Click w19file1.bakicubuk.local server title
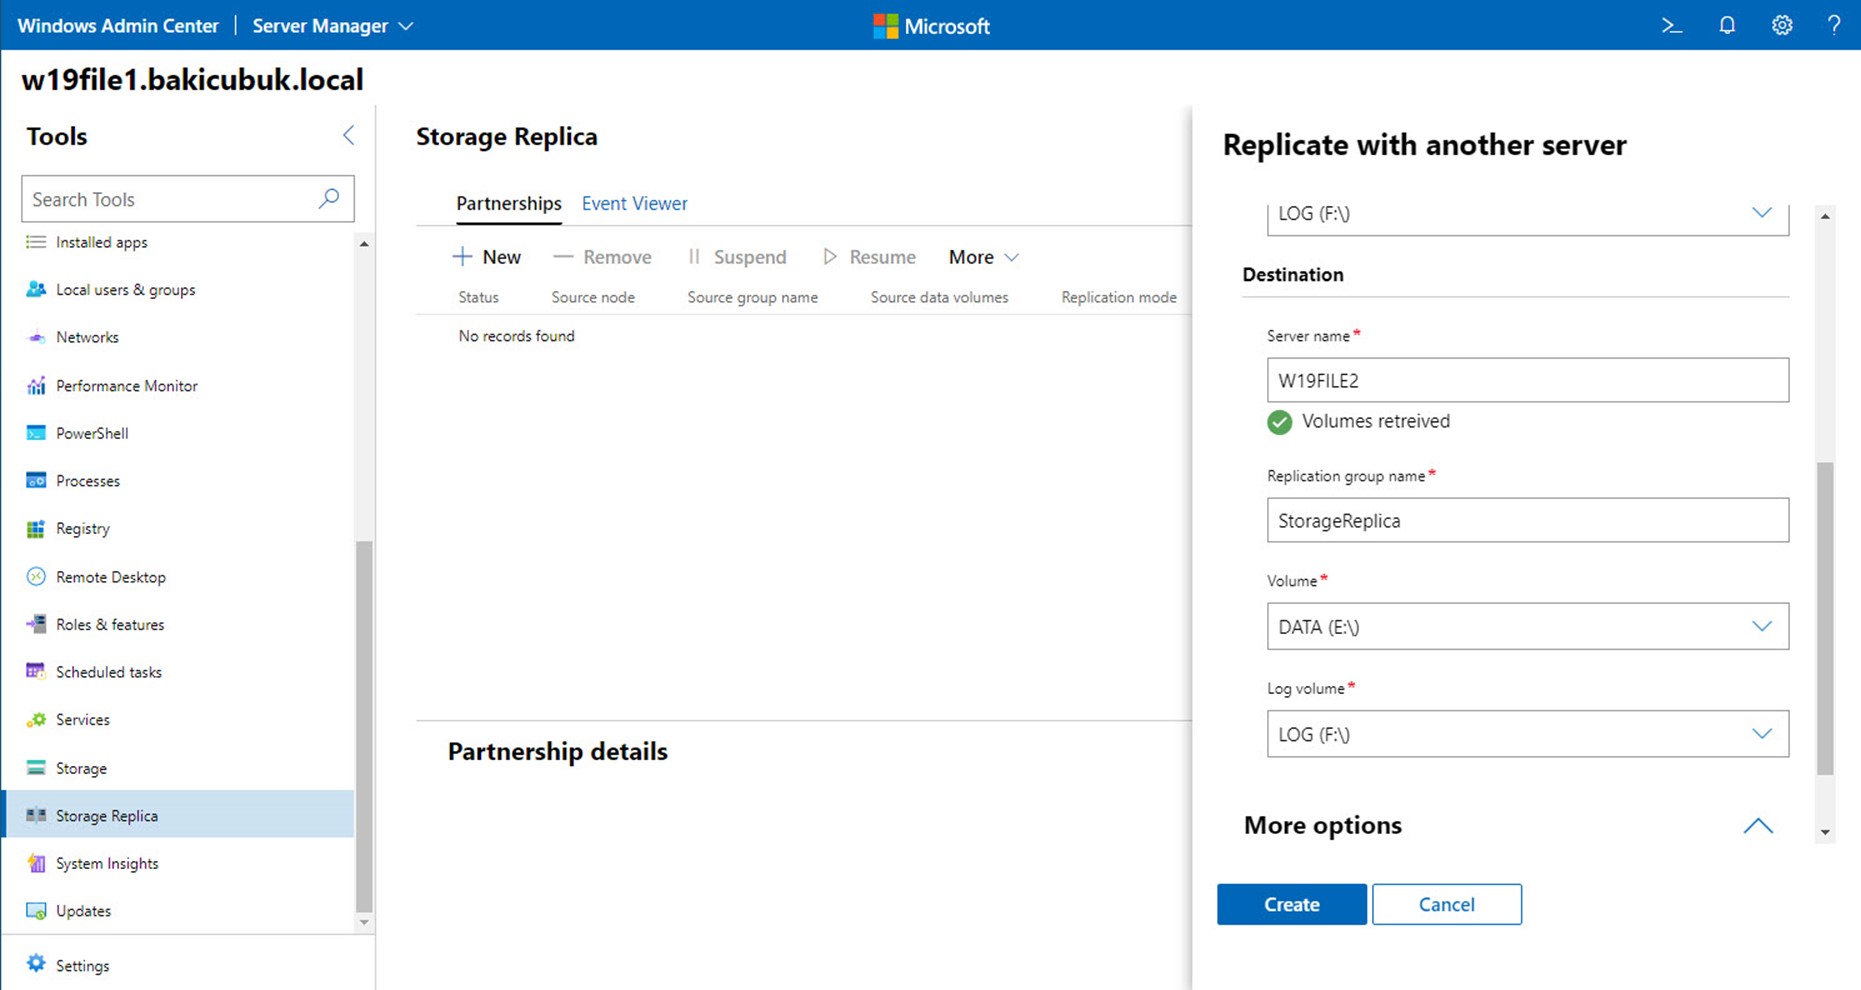 point(192,79)
